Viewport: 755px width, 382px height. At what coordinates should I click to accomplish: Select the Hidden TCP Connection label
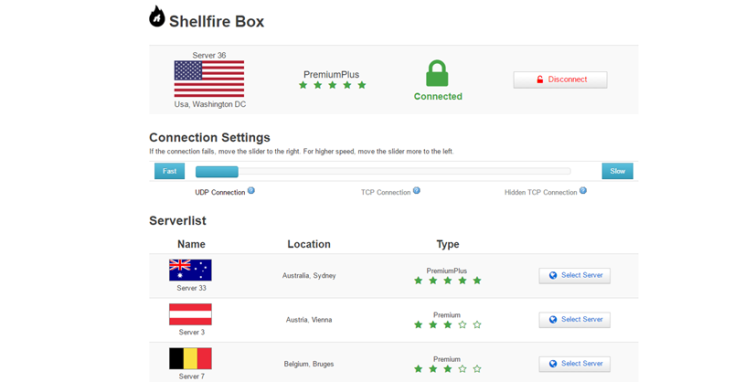[x=541, y=192]
